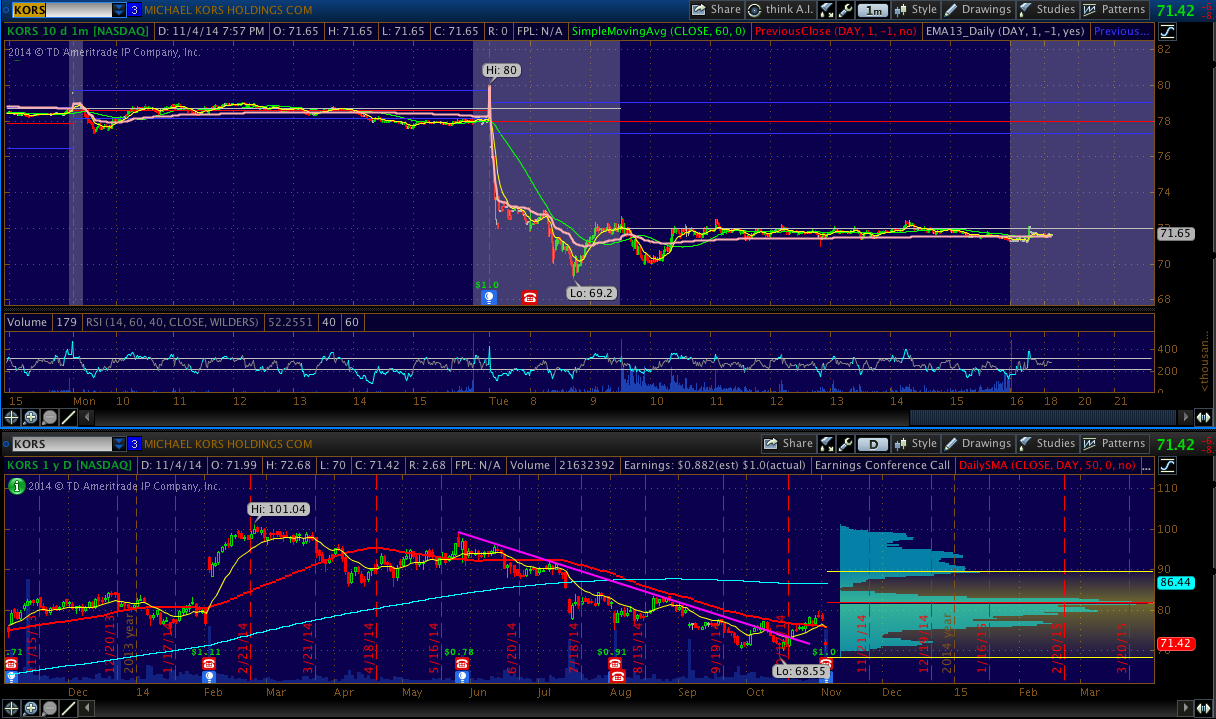
Task: Zoom in on the upper chart
Action: point(31,417)
